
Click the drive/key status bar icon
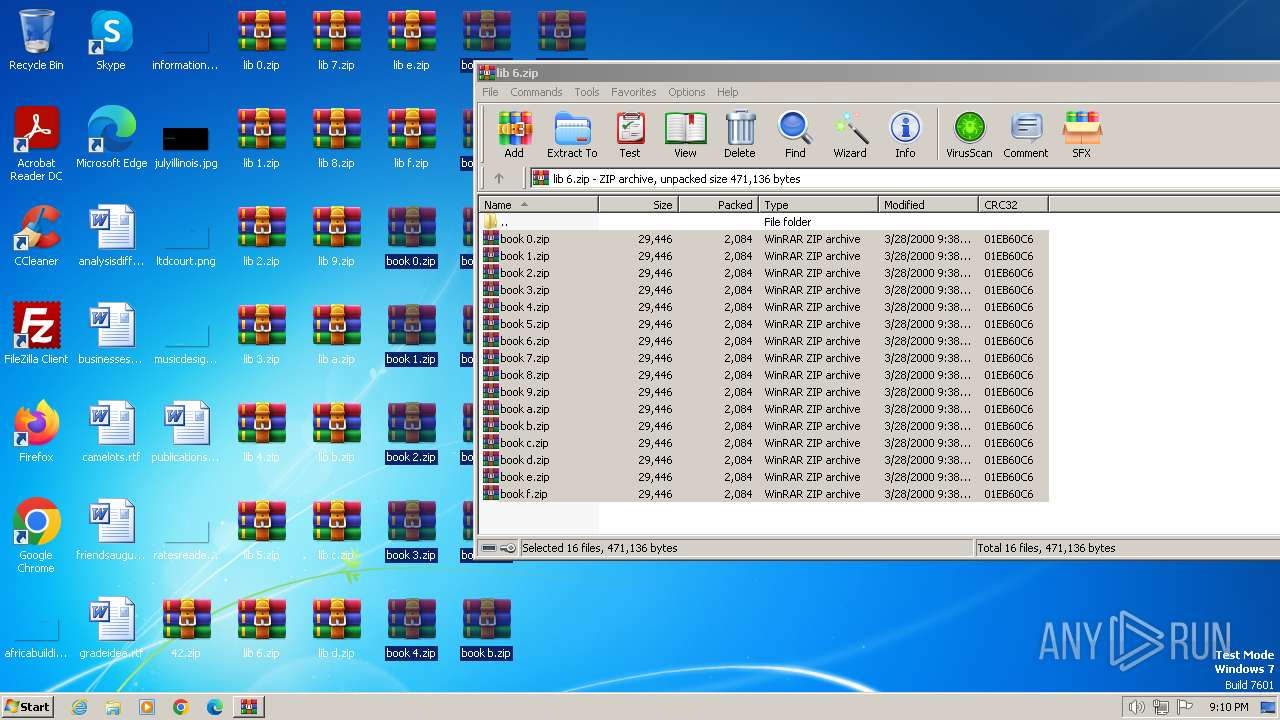point(498,548)
